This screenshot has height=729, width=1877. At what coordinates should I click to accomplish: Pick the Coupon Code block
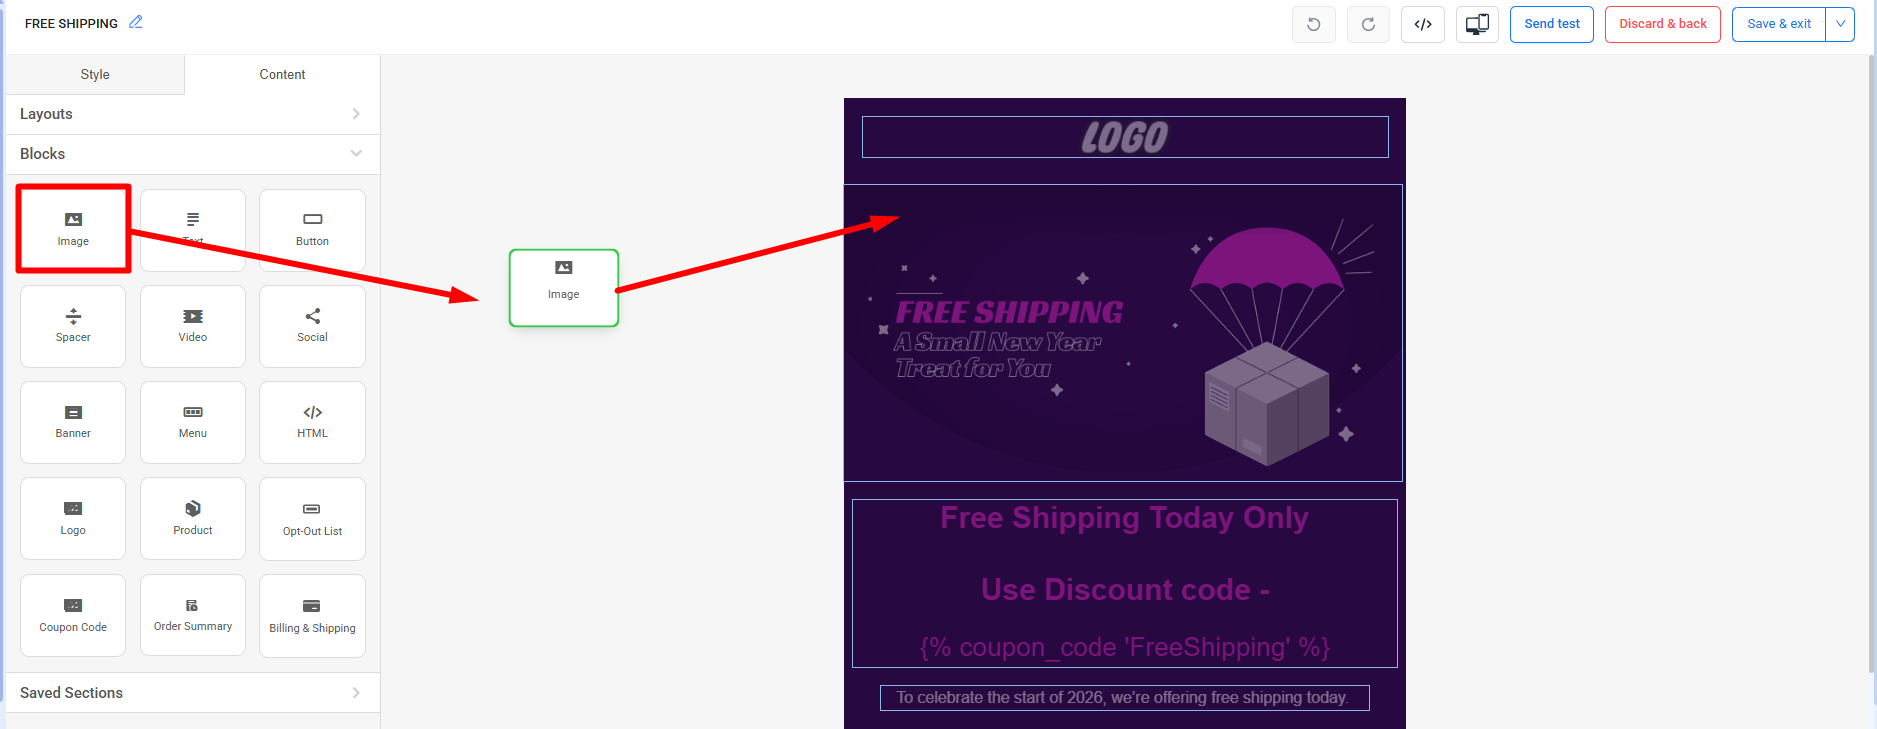click(x=73, y=615)
